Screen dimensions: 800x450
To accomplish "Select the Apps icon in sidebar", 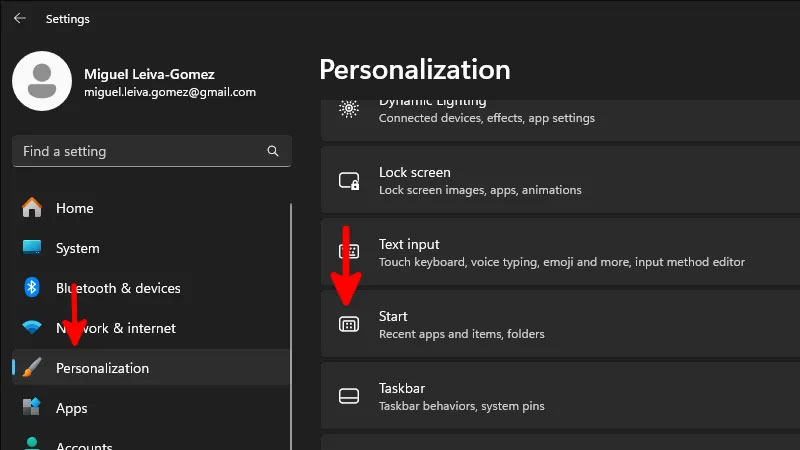I will point(32,407).
